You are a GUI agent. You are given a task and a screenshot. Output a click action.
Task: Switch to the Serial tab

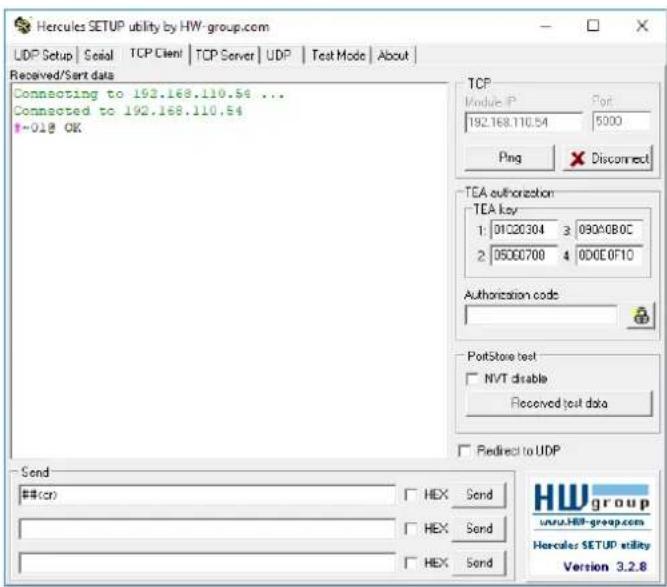99,55
